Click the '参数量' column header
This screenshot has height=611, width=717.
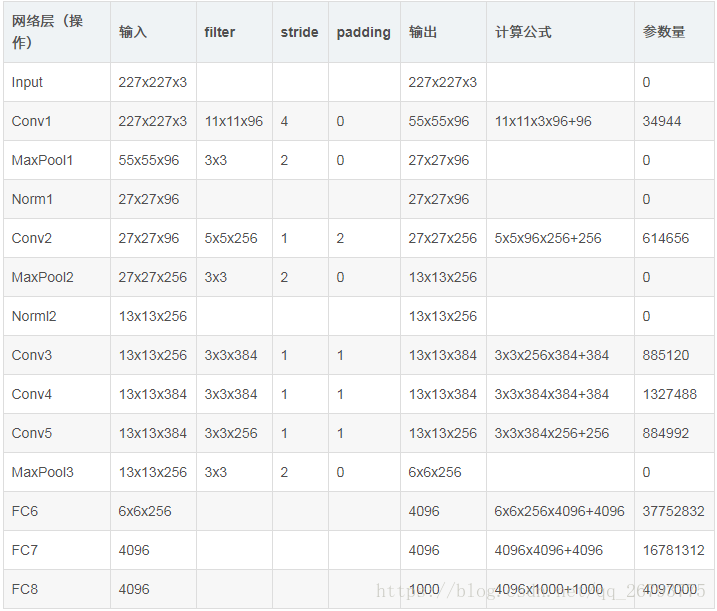[x=663, y=32]
